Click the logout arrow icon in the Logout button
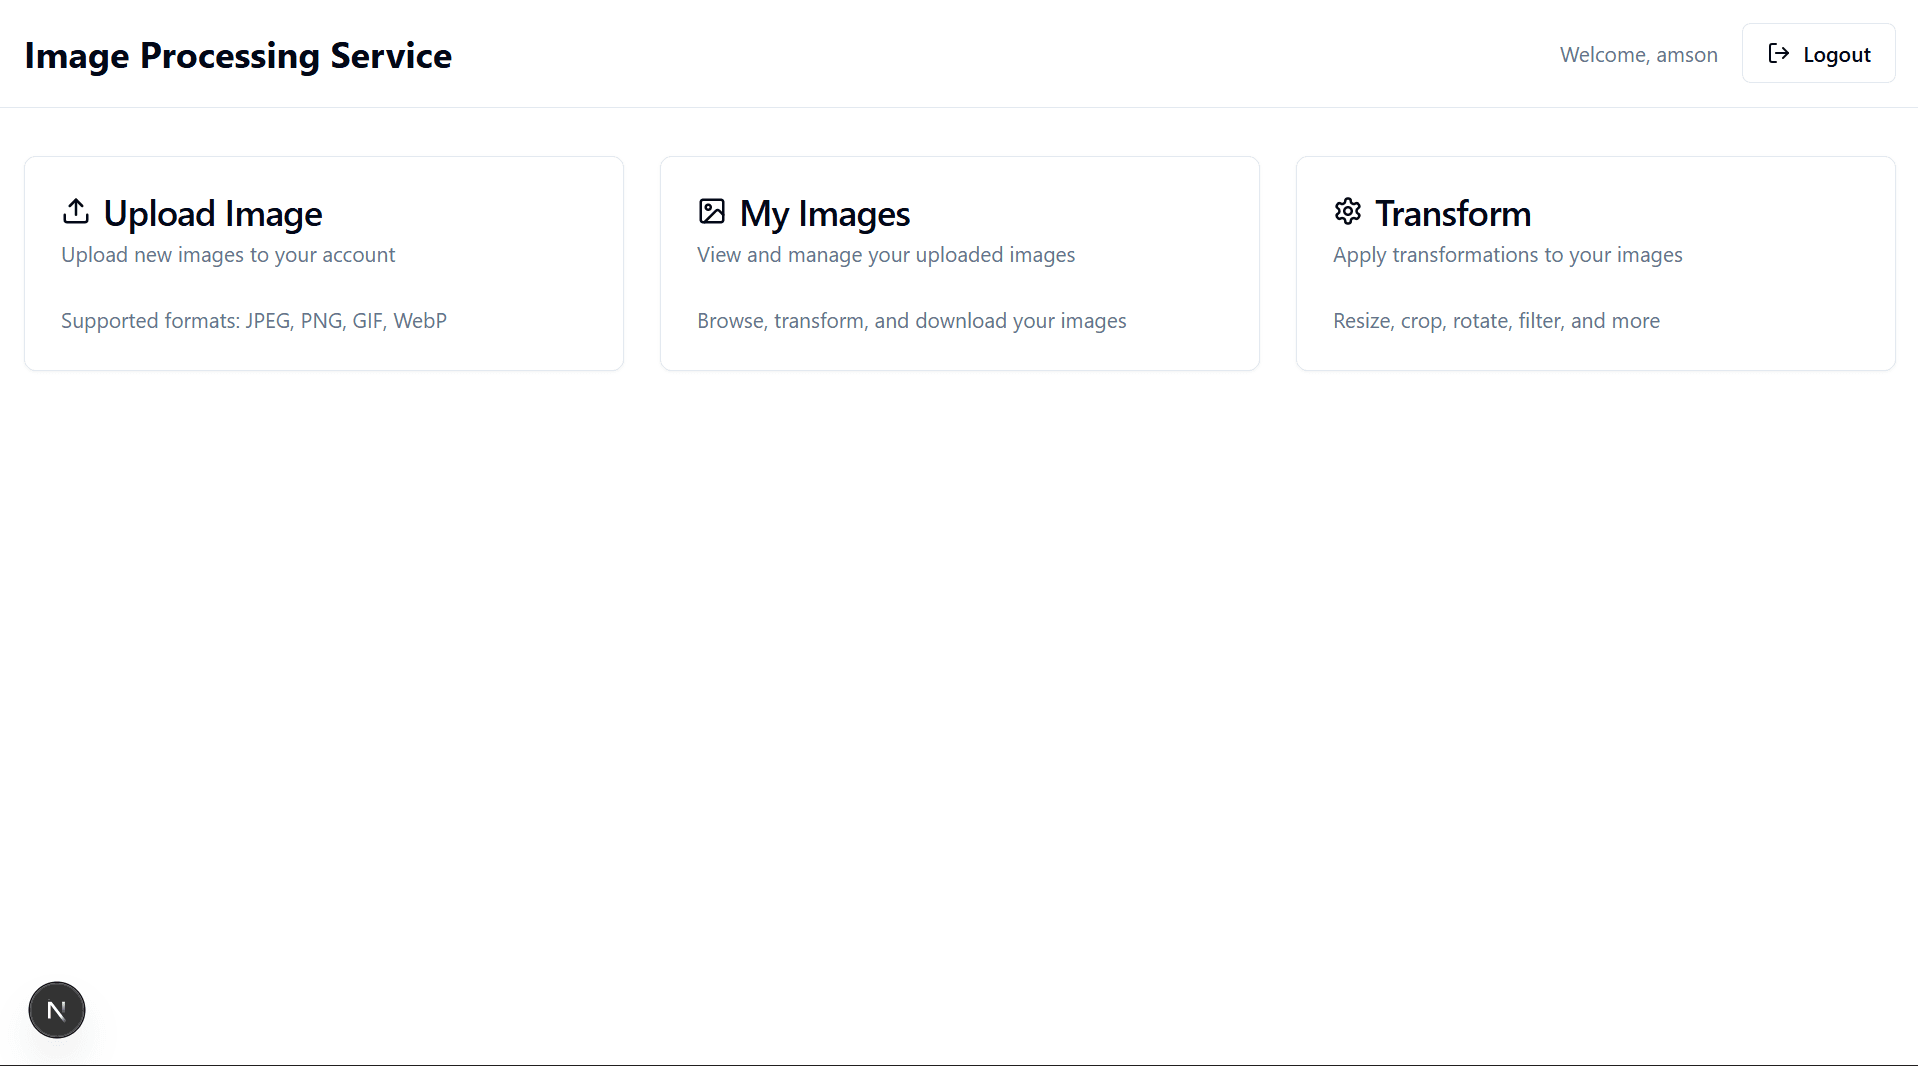 [1779, 53]
